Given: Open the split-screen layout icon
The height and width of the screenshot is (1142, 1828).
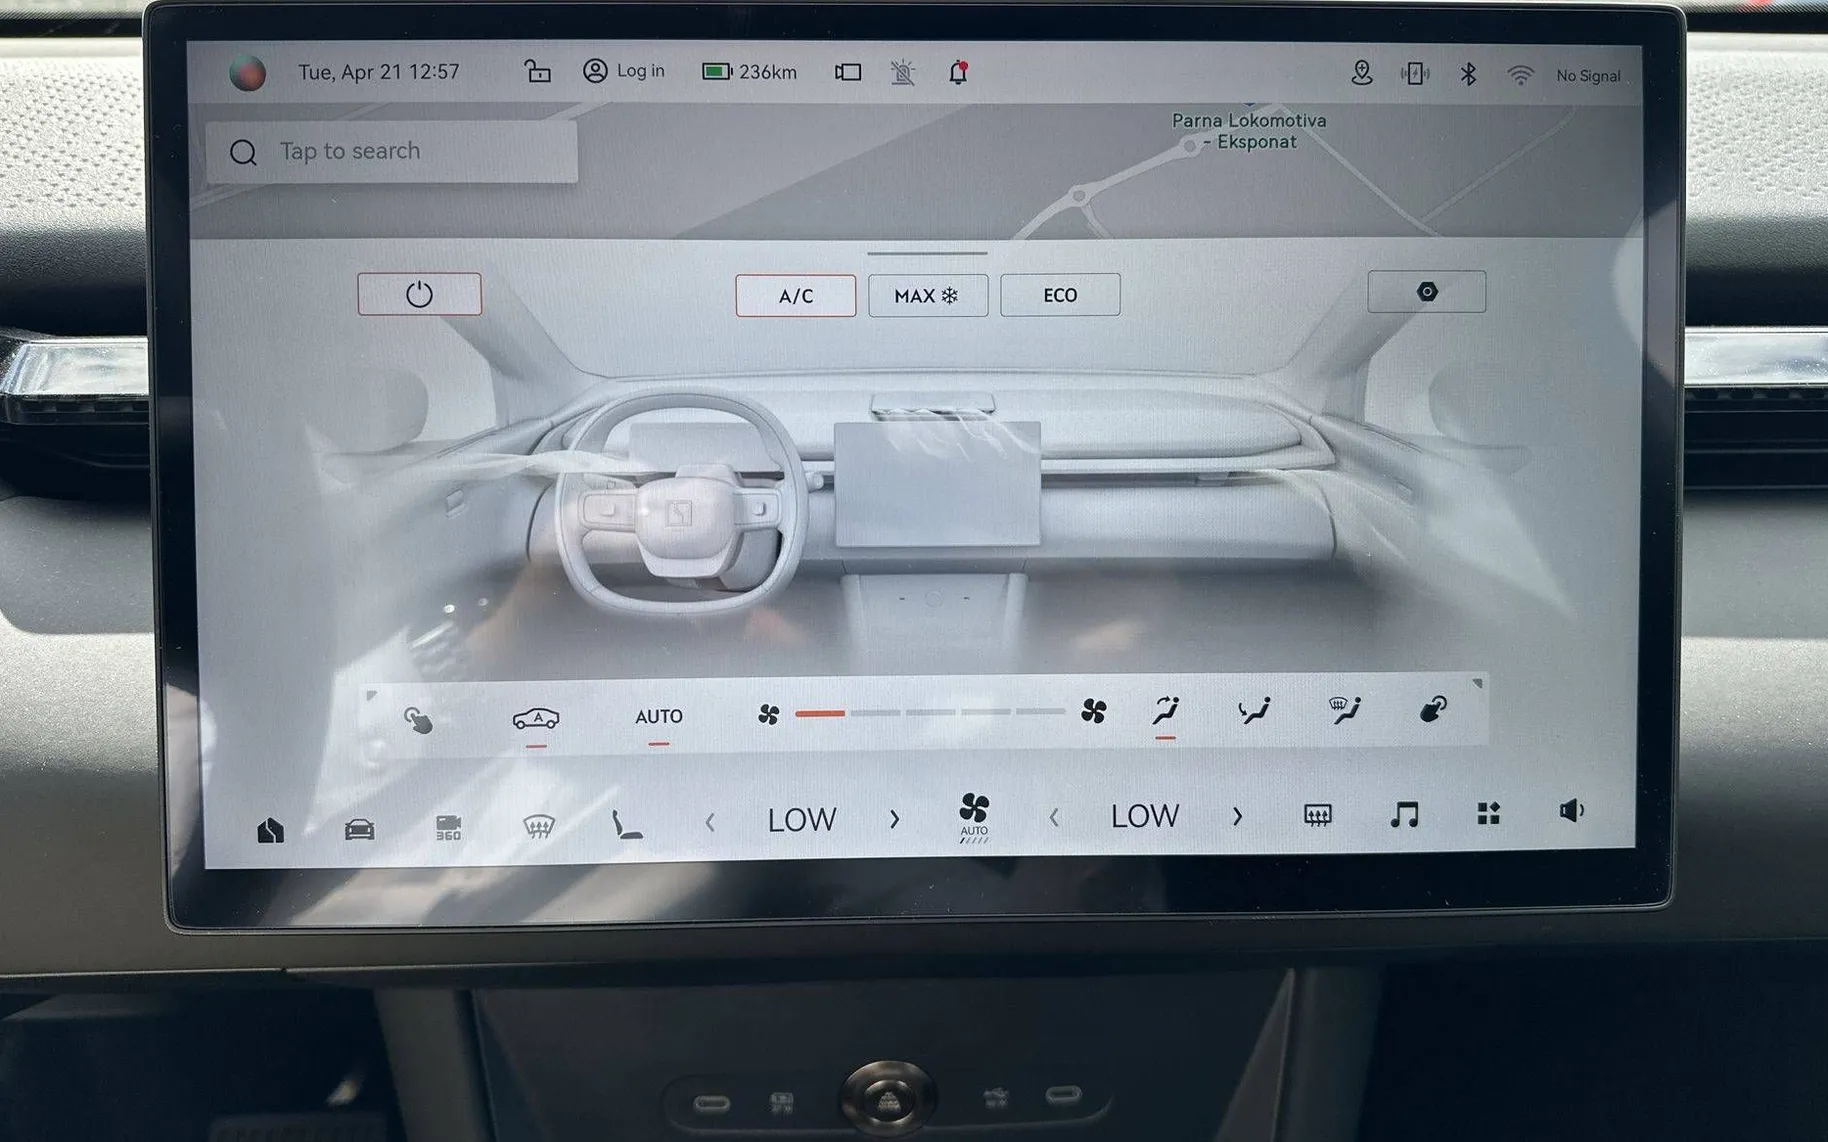Looking at the screenshot, I should coord(848,72).
